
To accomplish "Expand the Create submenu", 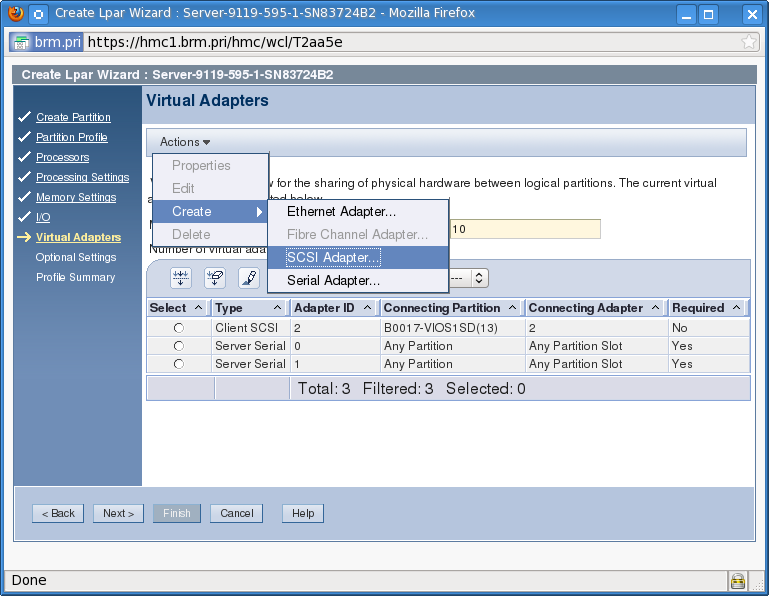I will [210, 211].
